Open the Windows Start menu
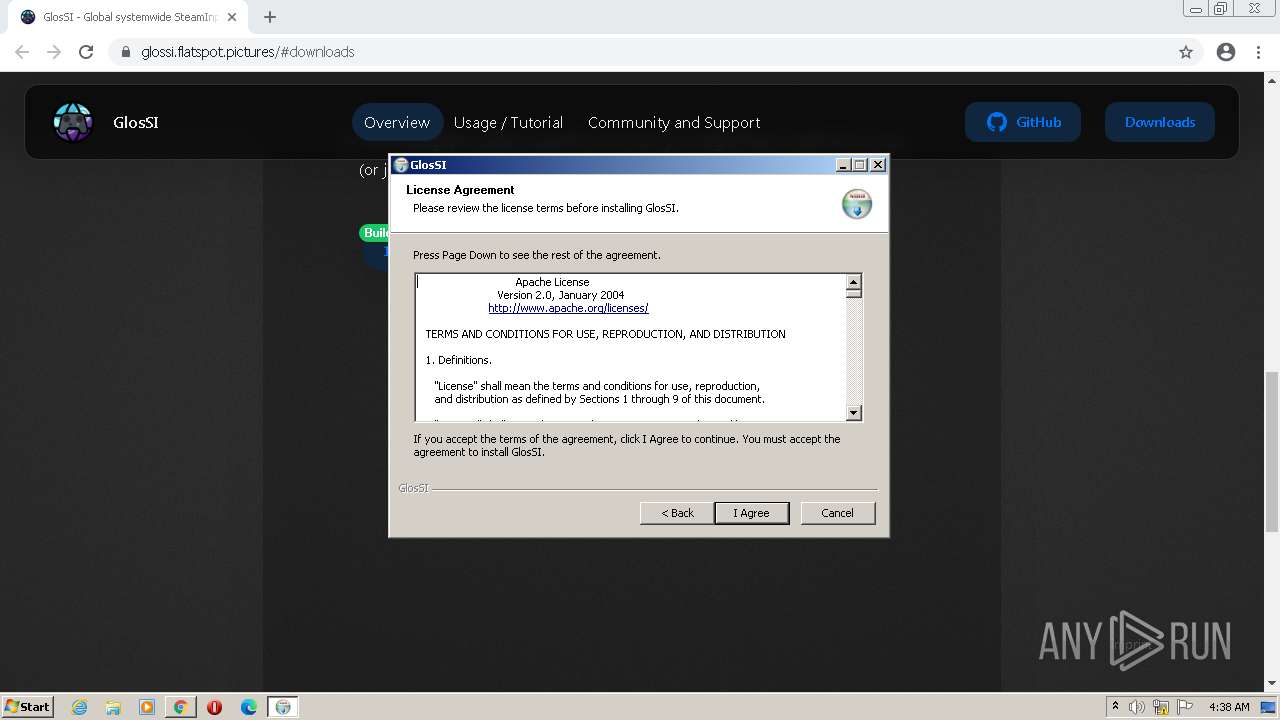The height and width of the screenshot is (720, 1280). pos(27,706)
